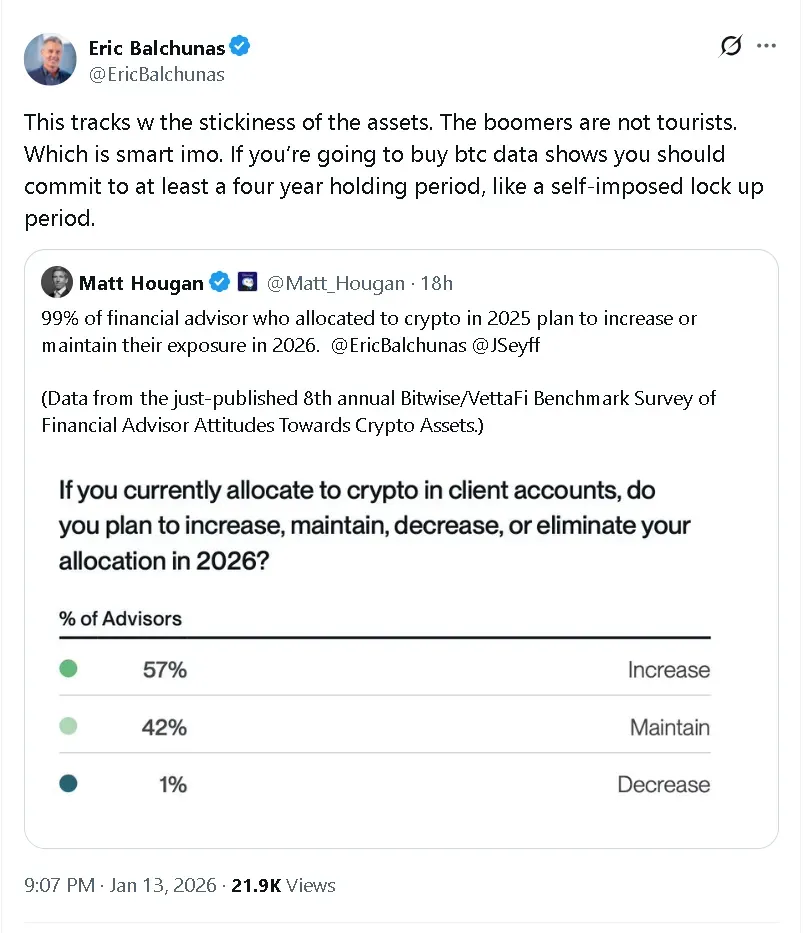Click Eric Balchunas's blue verified badge
Image resolution: width=809 pixels, height=933 pixels.
(241, 47)
